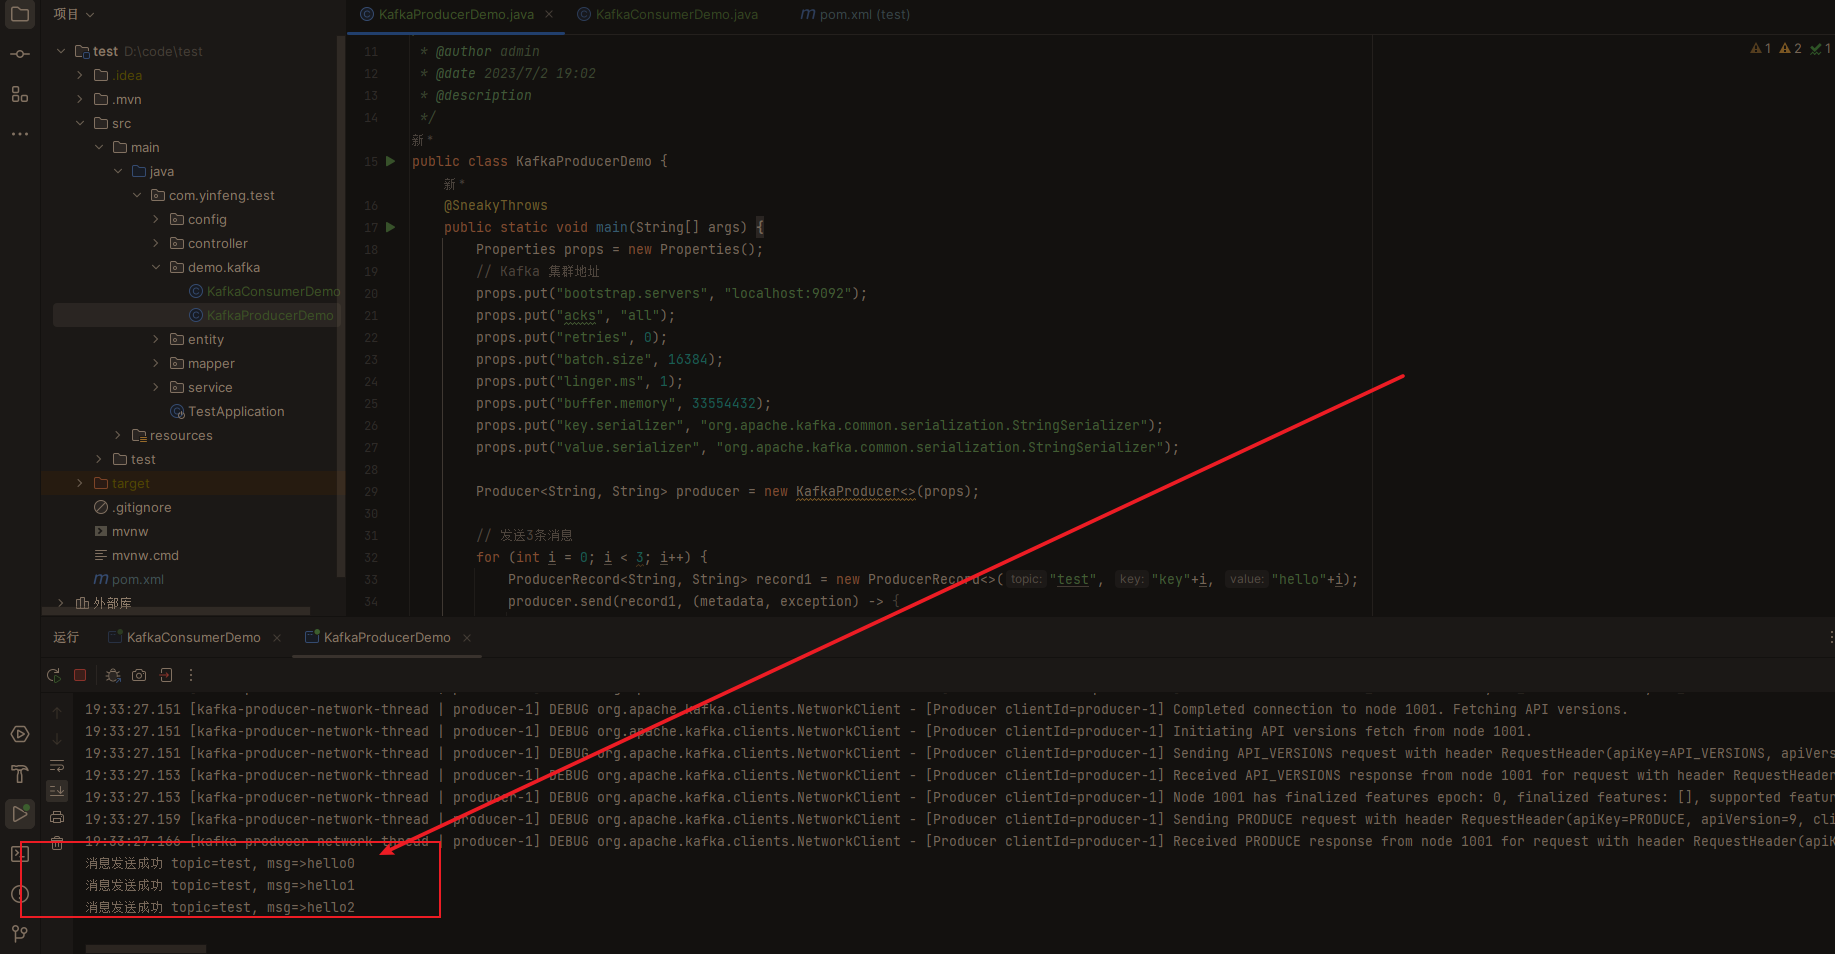Screen dimensions: 1835x954
Task: Close the KafkaProducerDemo run tab
Action: [467, 637]
